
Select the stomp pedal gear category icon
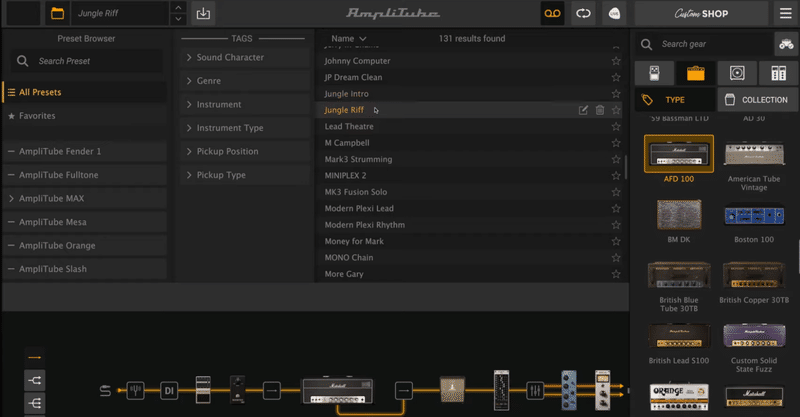654,73
